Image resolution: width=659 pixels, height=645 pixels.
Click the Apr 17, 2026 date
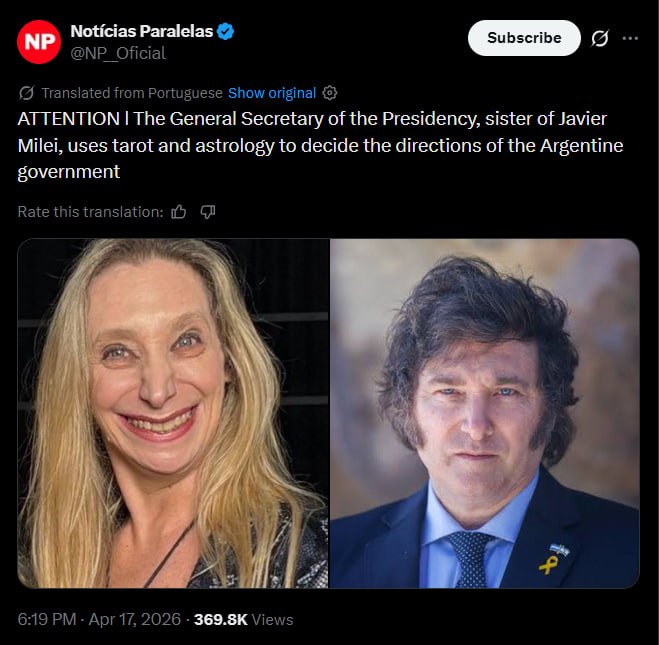point(134,619)
